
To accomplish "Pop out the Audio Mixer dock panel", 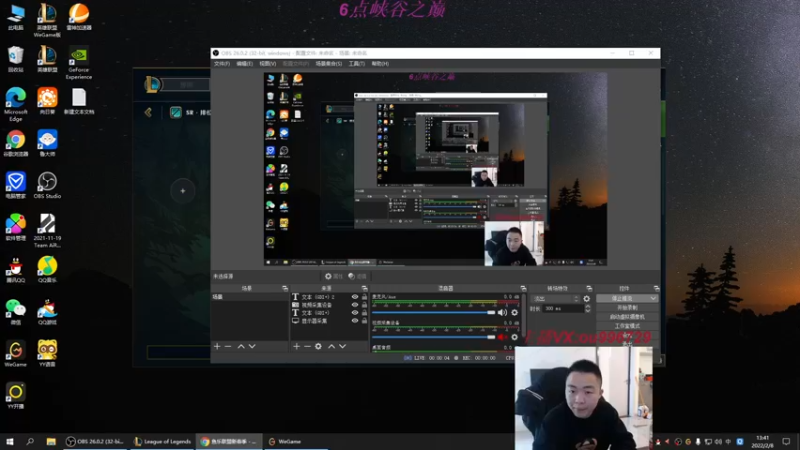I will 523,288.
